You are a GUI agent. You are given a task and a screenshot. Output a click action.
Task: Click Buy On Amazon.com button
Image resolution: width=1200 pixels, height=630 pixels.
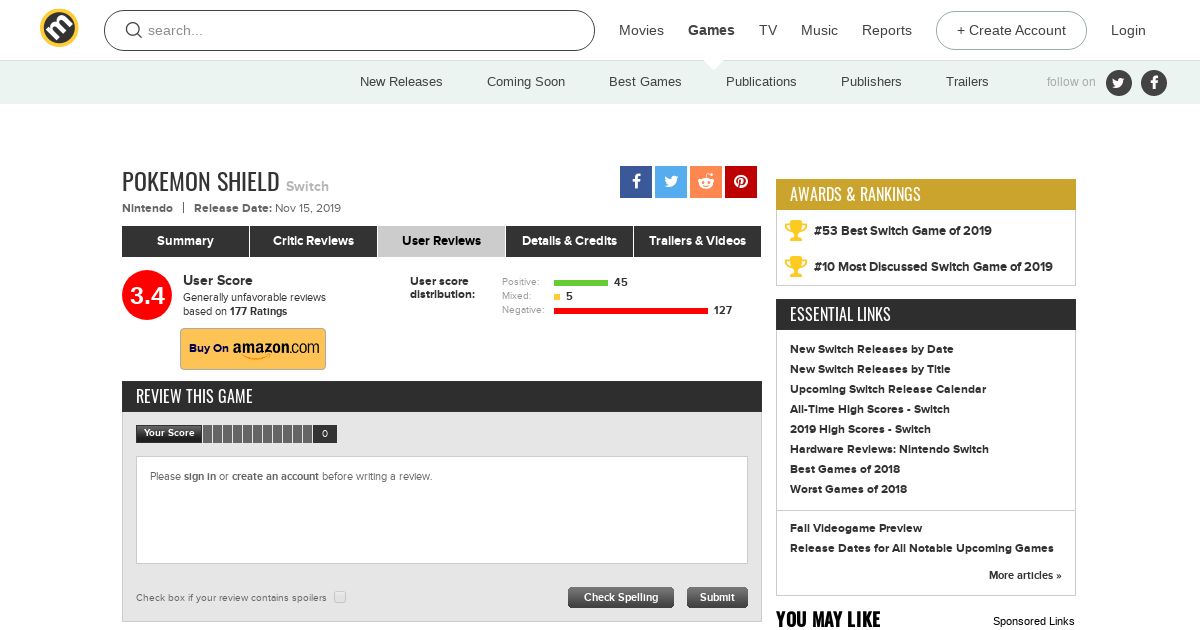[253, 349]
